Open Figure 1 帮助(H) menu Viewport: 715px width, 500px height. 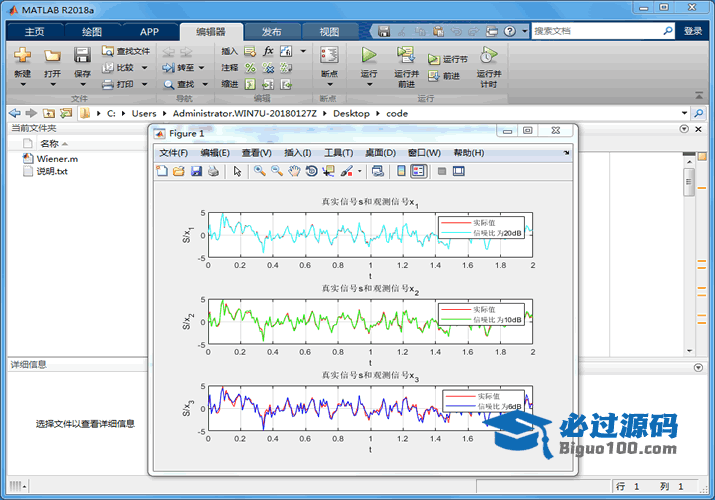pos(469,153)
